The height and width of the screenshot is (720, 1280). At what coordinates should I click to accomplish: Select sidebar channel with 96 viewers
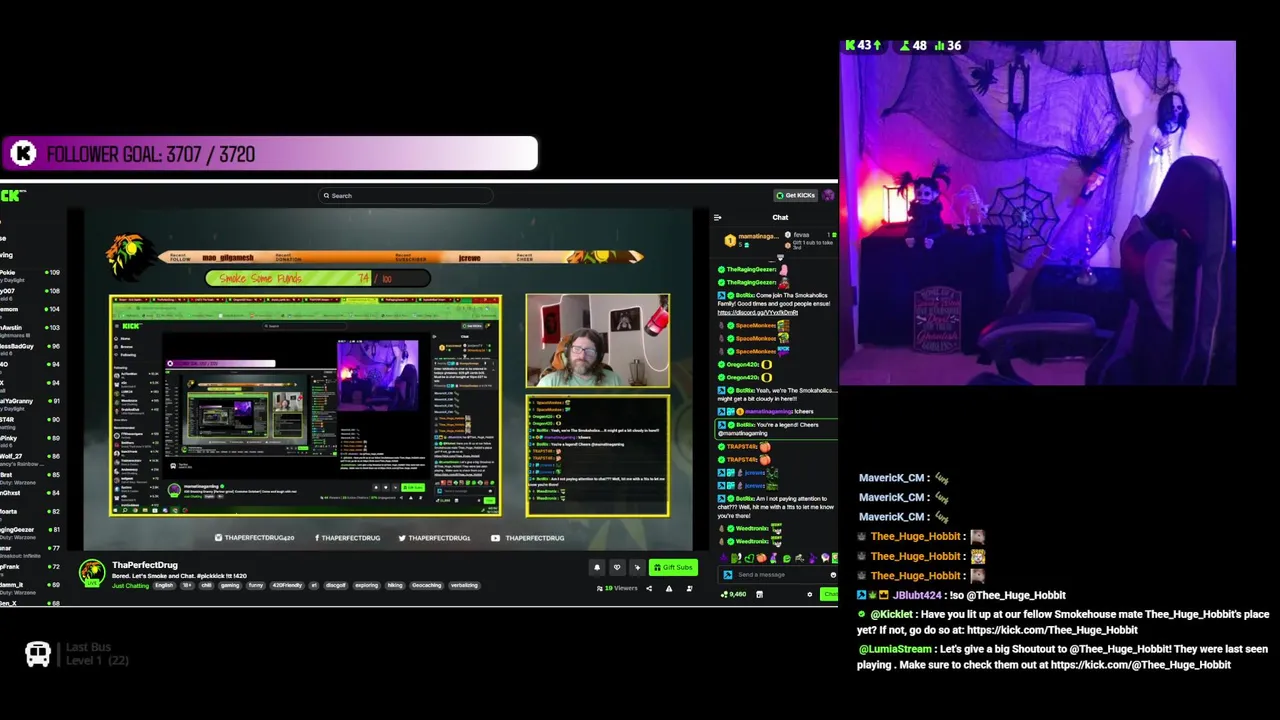click(x=30, y=349)
